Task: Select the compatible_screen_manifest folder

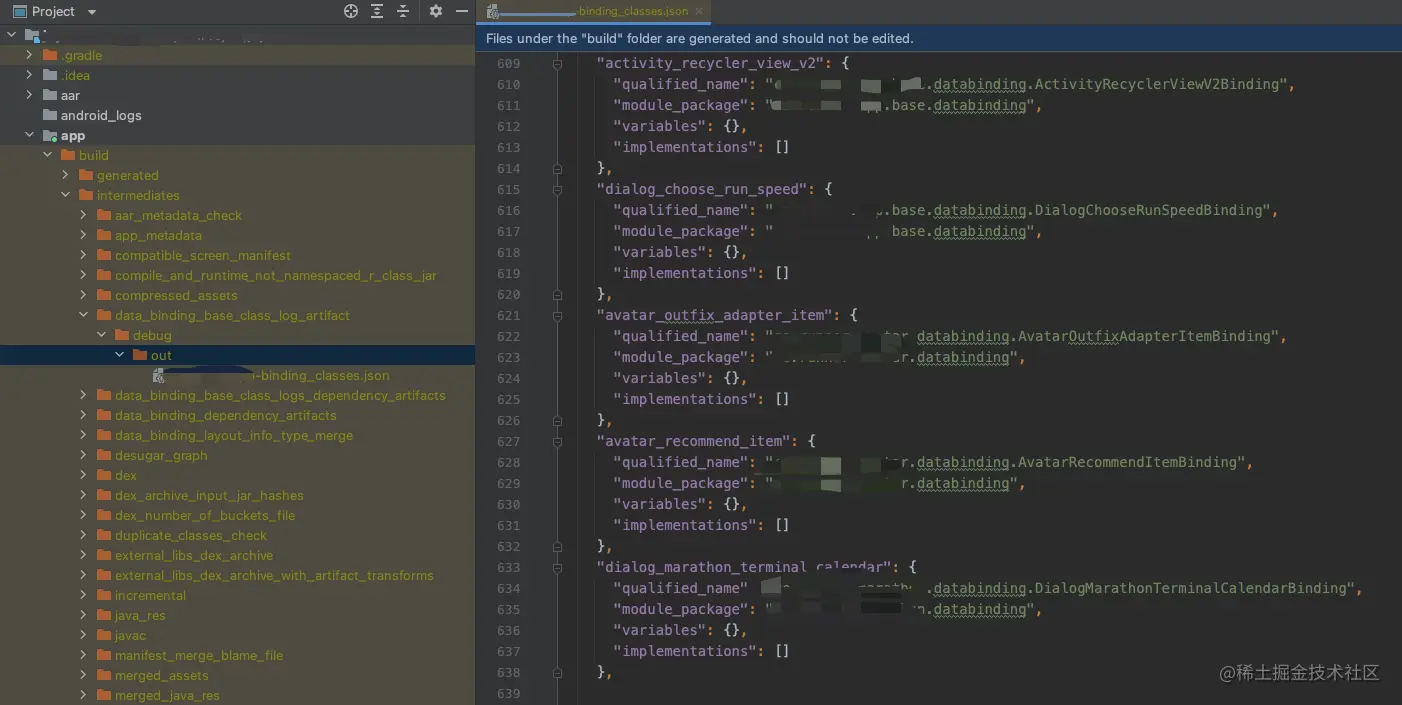Action: [203, 255]
